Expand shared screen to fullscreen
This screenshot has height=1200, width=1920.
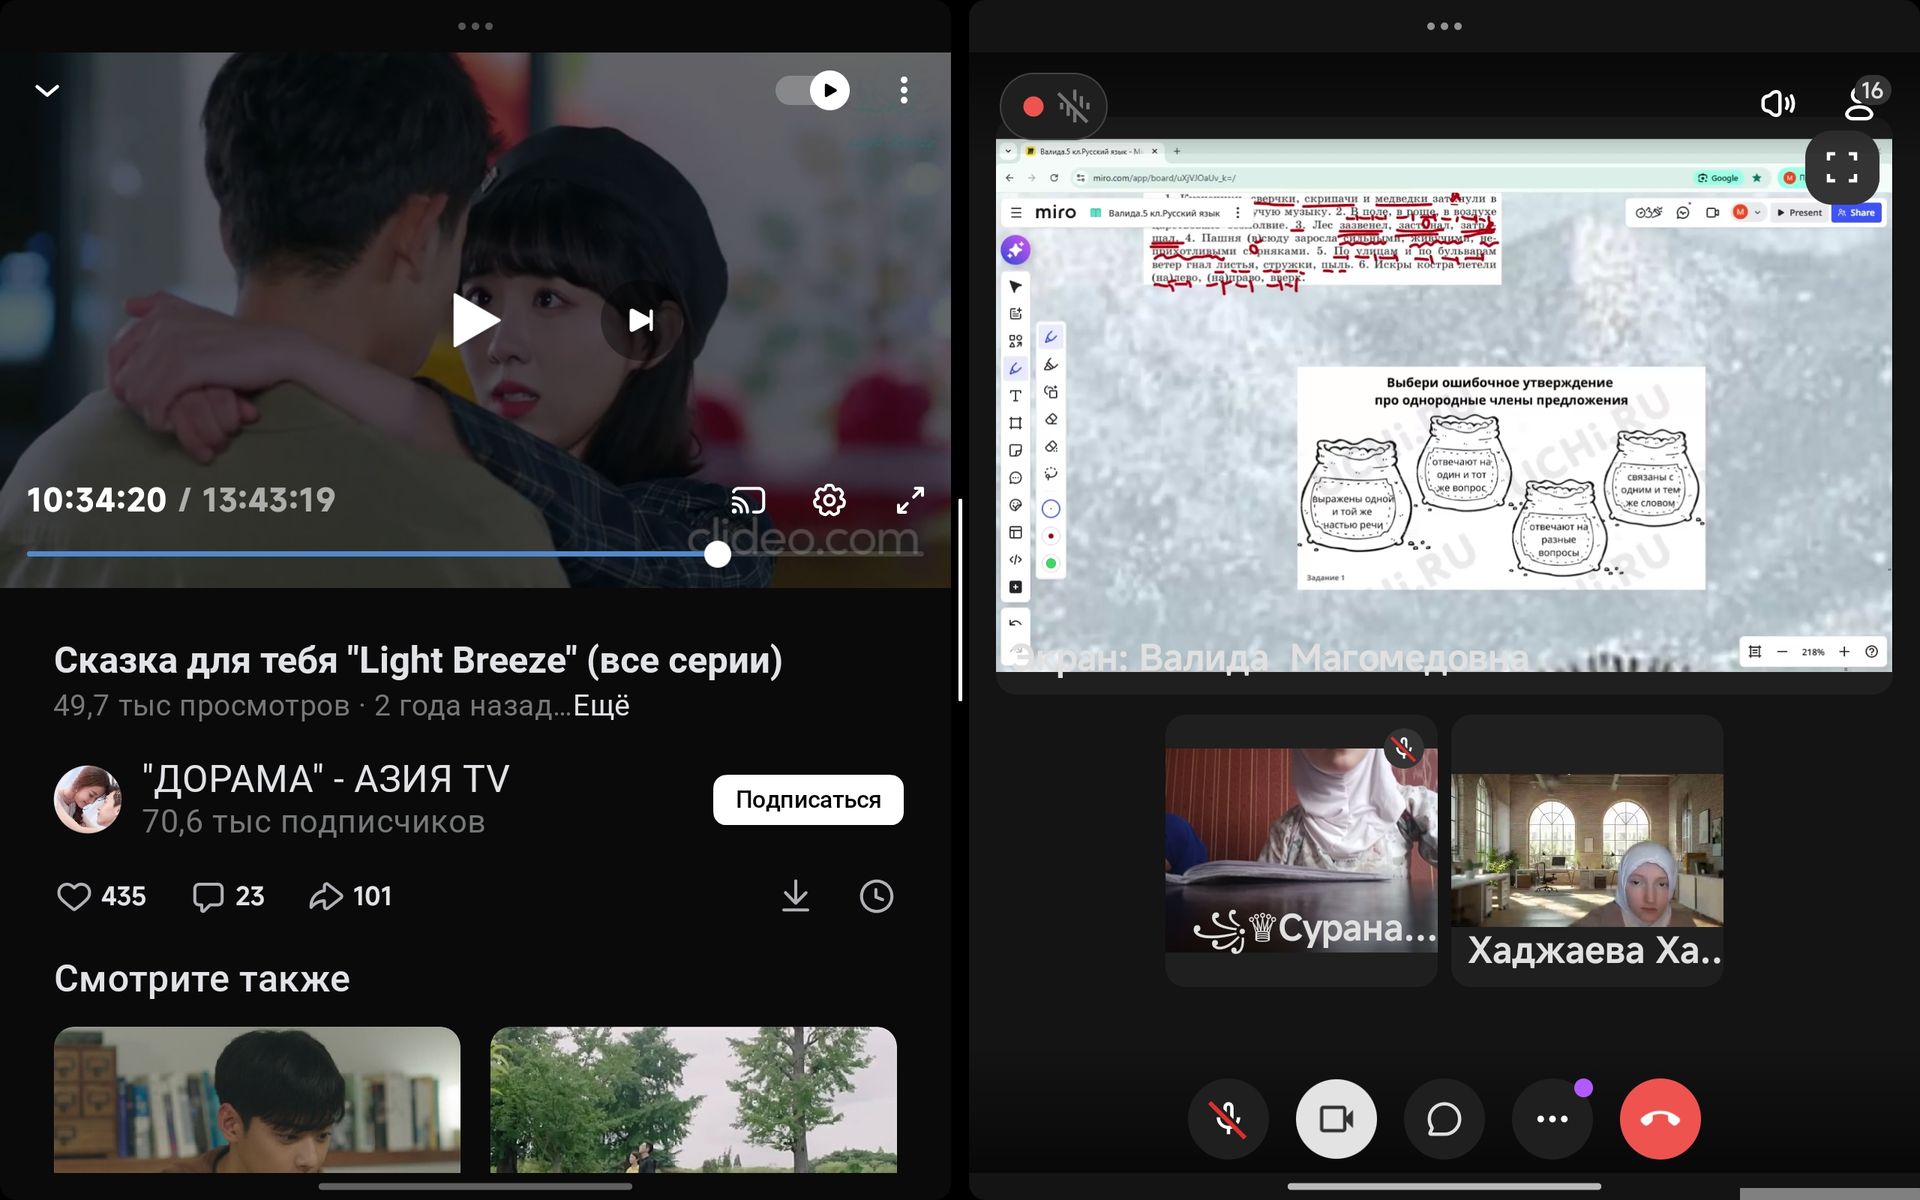click(x=1841, y=167)
